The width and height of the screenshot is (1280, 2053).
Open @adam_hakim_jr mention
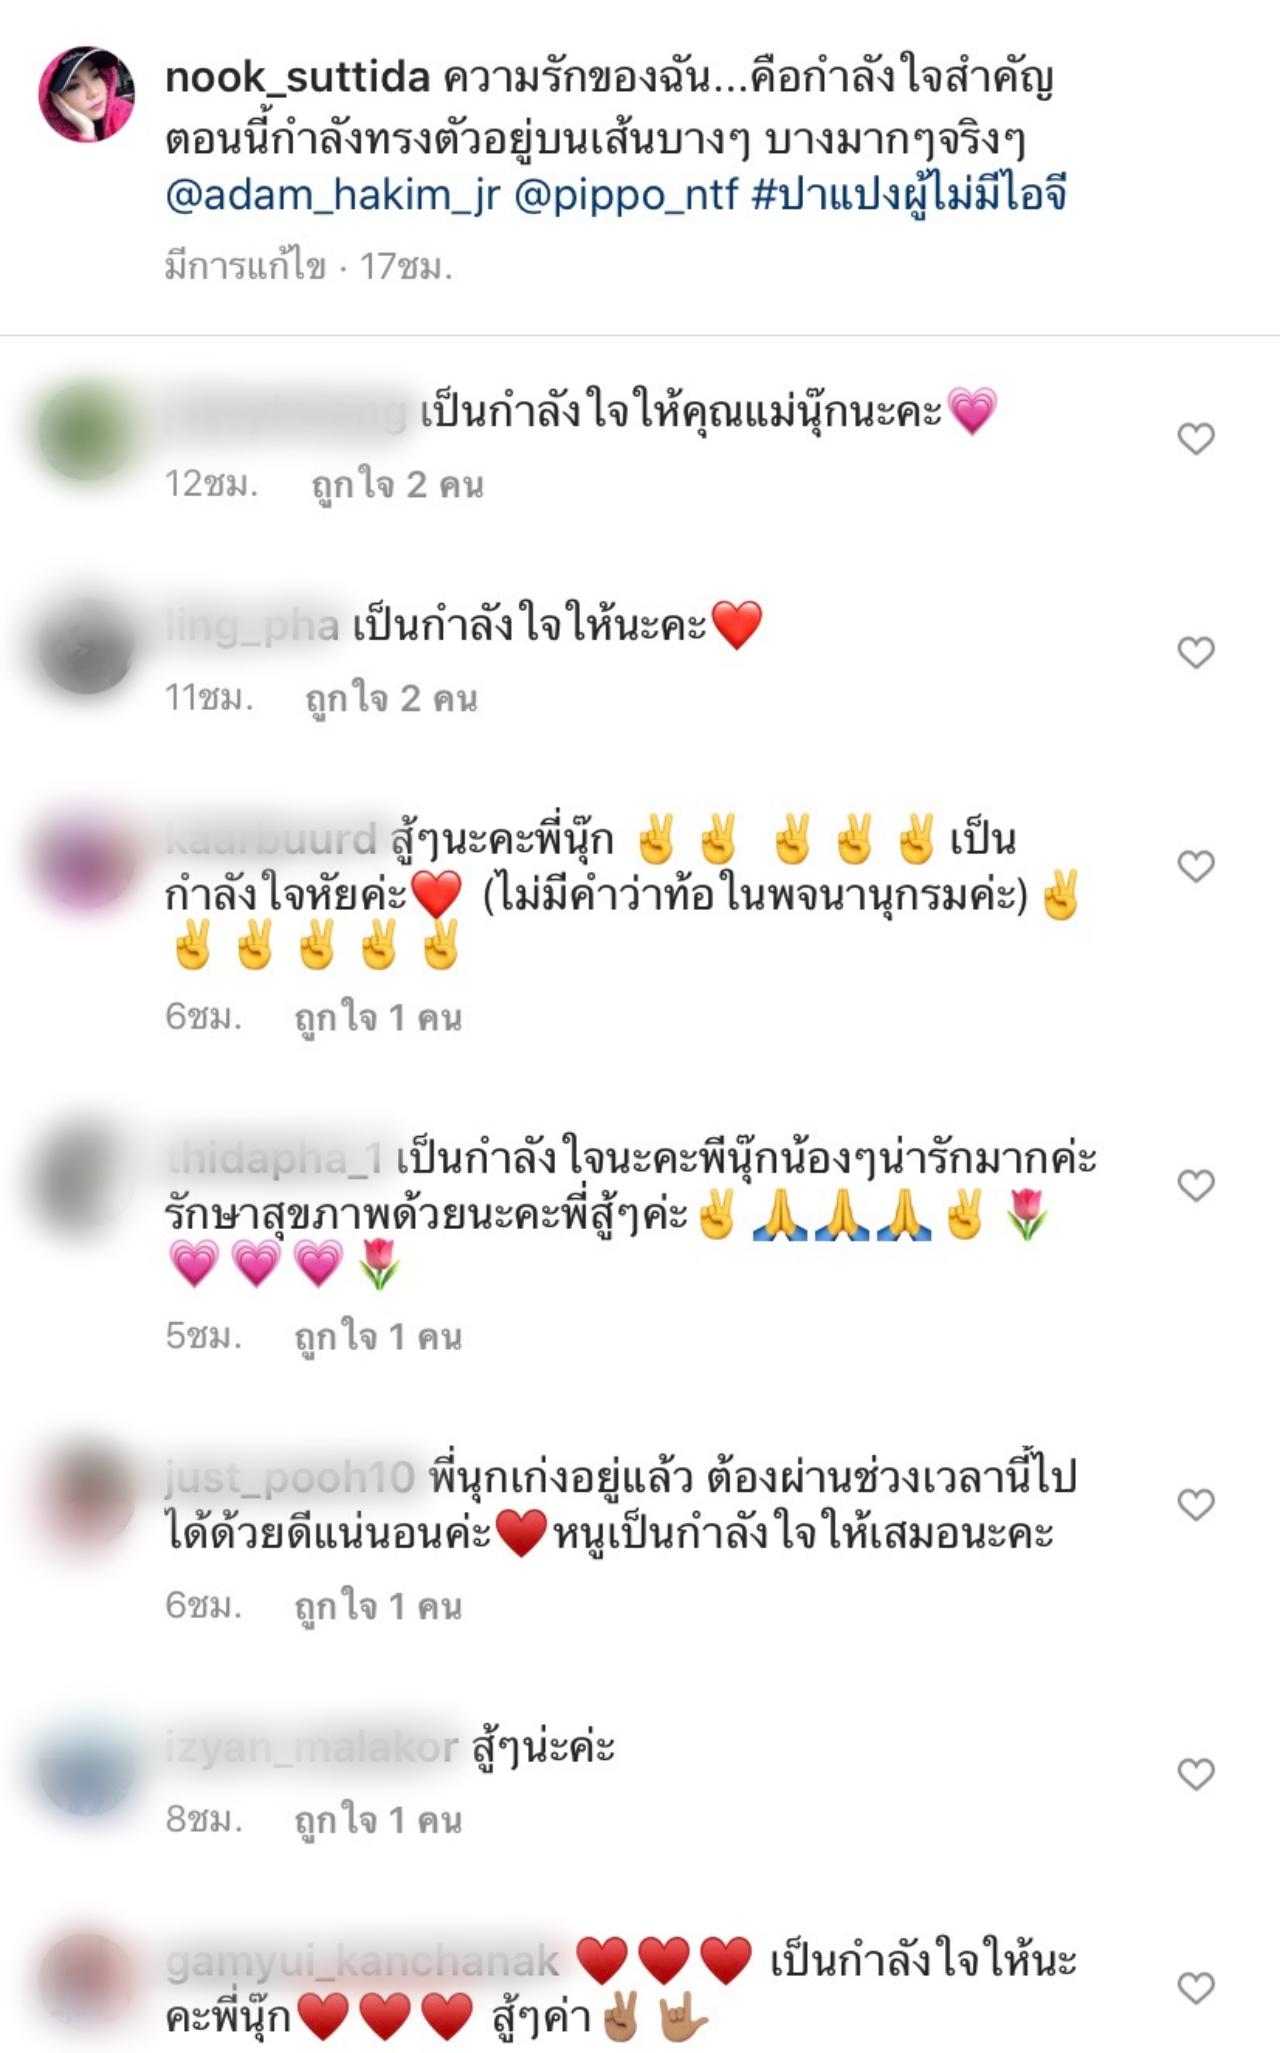click(x=333, y=195)
